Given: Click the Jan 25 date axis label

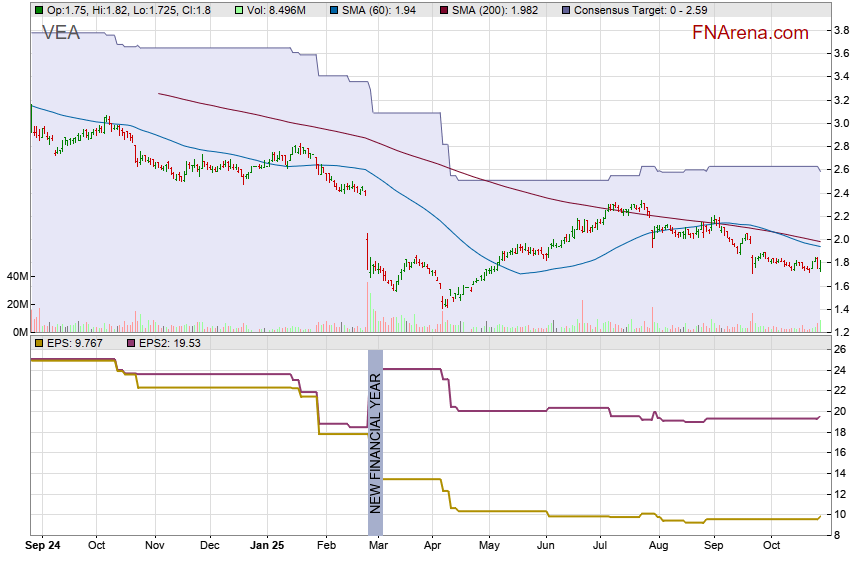Looking at the screenshot, I should 267,546.
